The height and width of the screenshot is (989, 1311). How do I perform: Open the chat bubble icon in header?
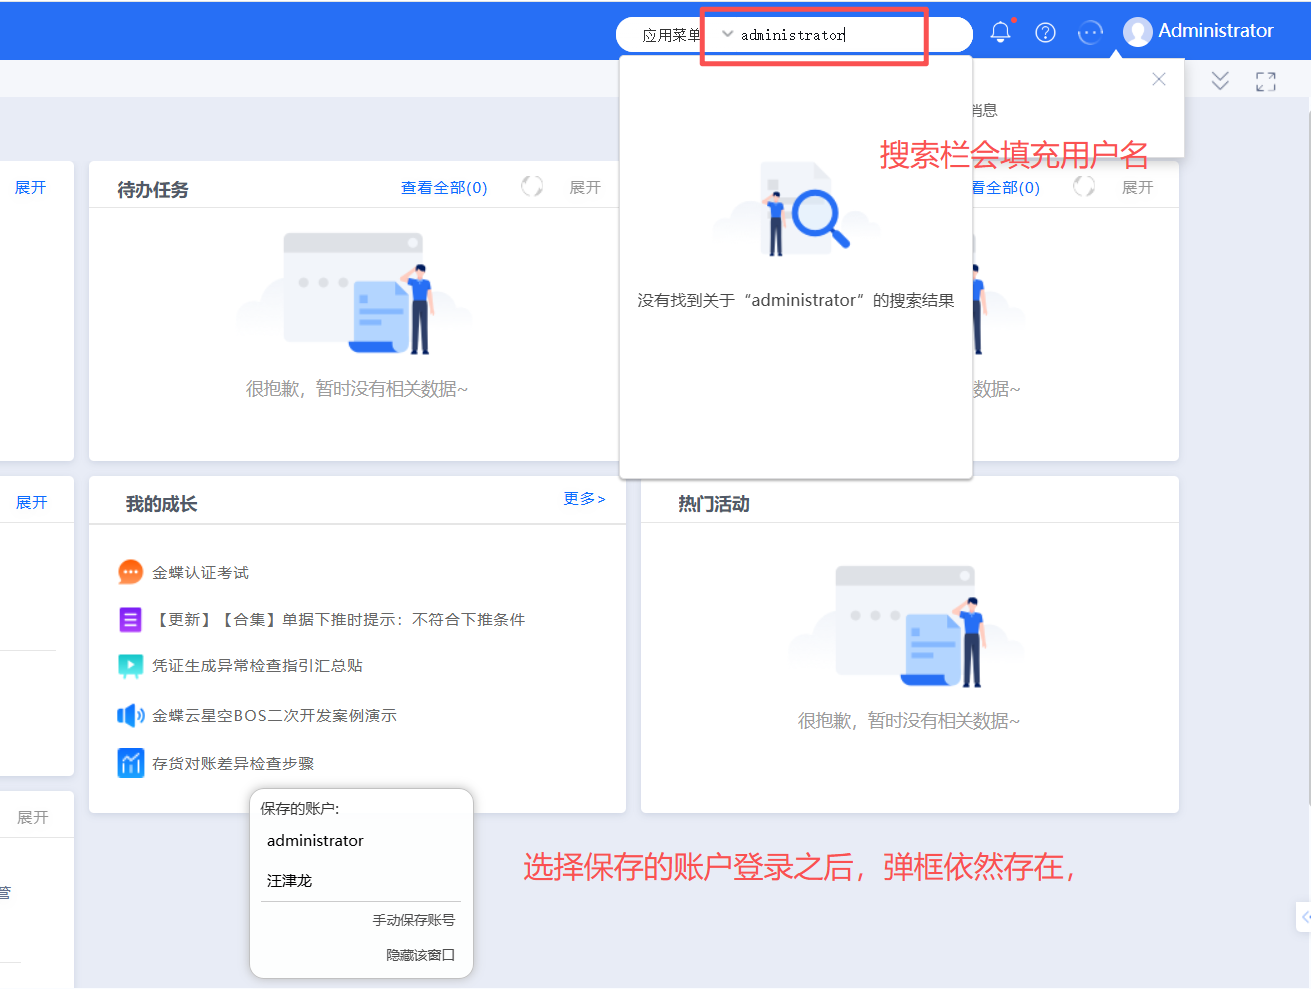tap(1090, 33)
